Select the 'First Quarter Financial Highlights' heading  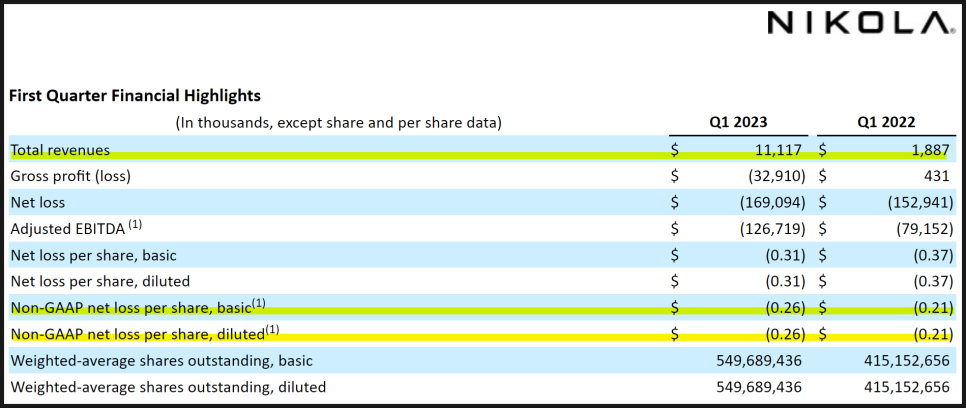pyautogui.click(x=136, y=96)
